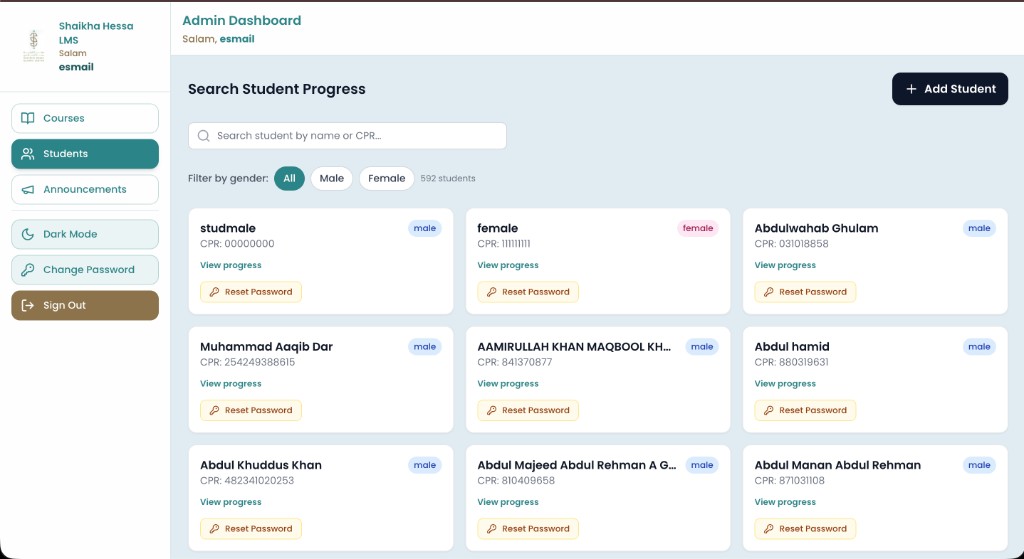Click key icon on Muhammad Aaqib Dar's Reset Password

click(x=214, y=410)
